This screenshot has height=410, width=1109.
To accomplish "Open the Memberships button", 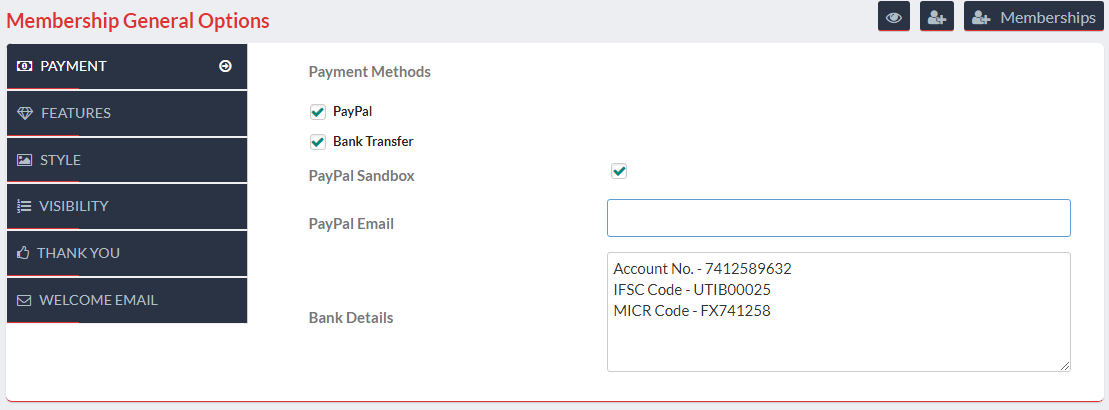I will pos(1033,17).
